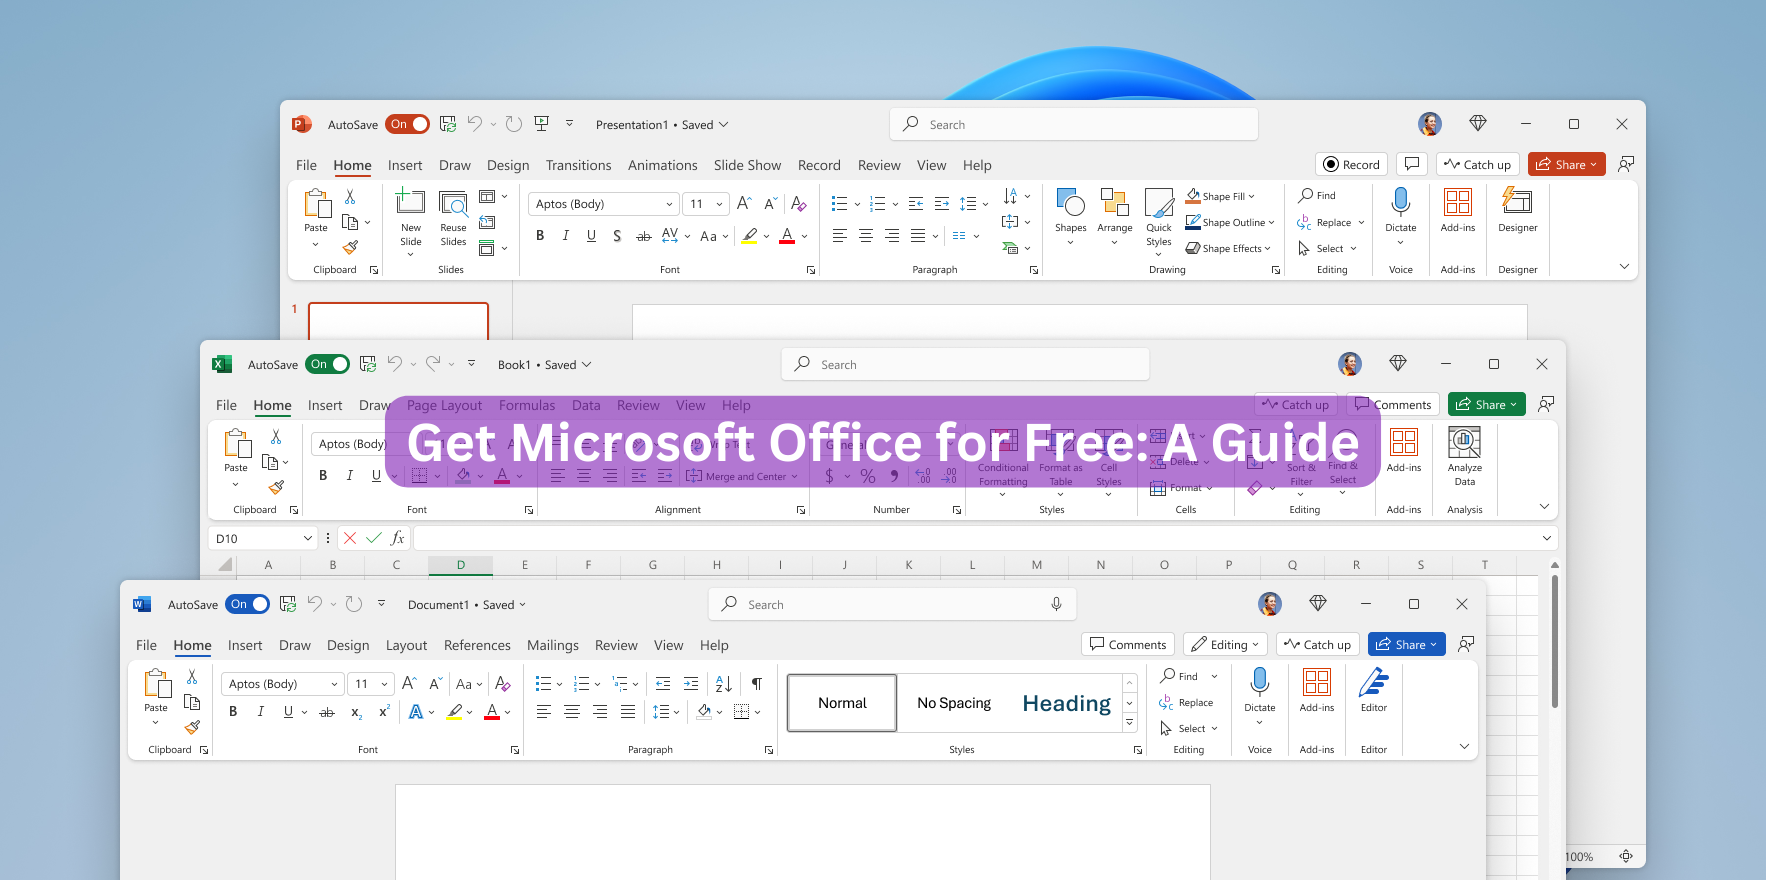Toggle text shadow in PowerPoint font group

coord(617,236)
